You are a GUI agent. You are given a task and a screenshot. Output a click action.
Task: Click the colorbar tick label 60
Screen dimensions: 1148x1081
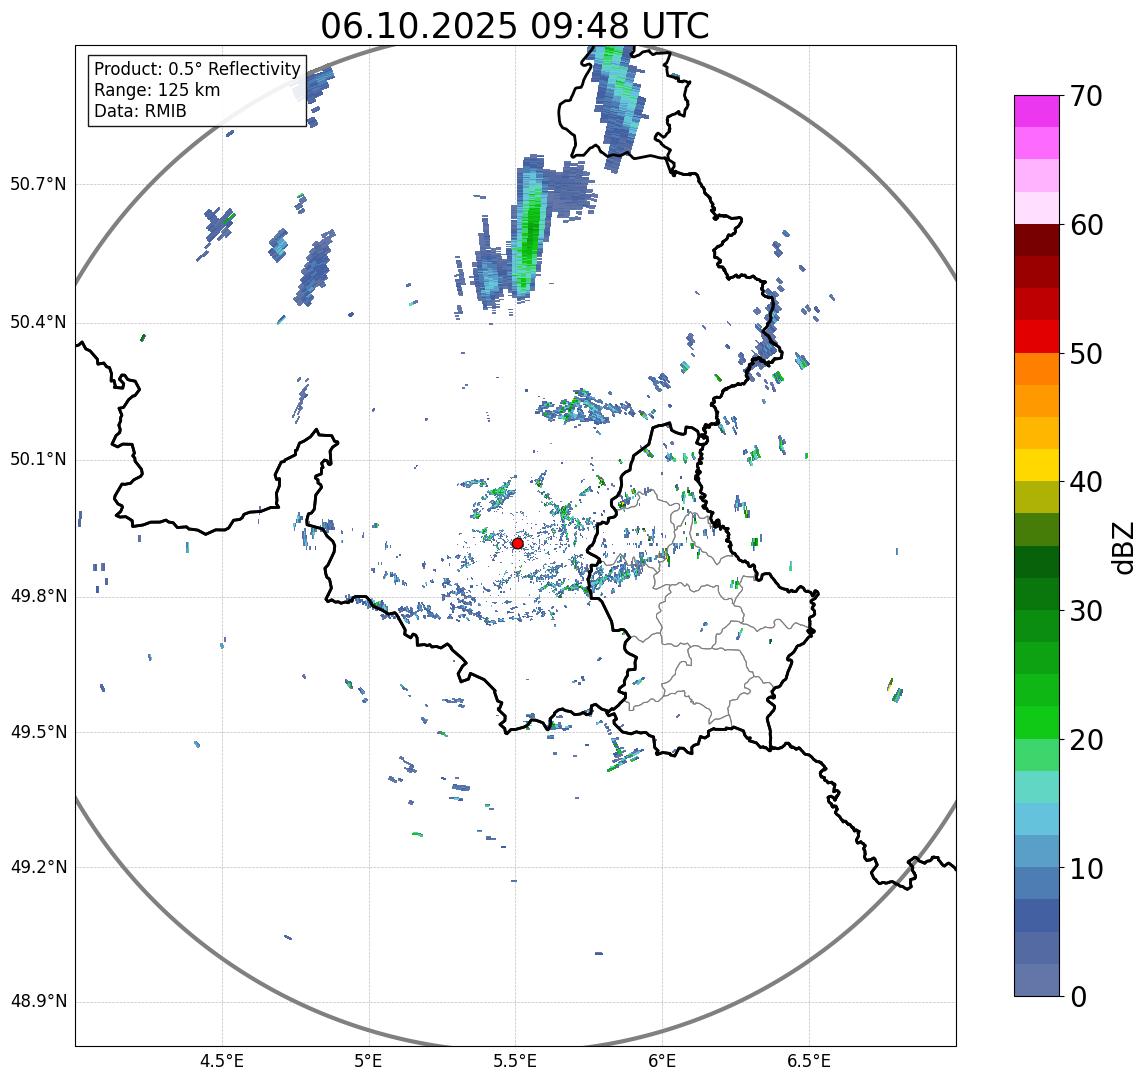point(1086,225)
